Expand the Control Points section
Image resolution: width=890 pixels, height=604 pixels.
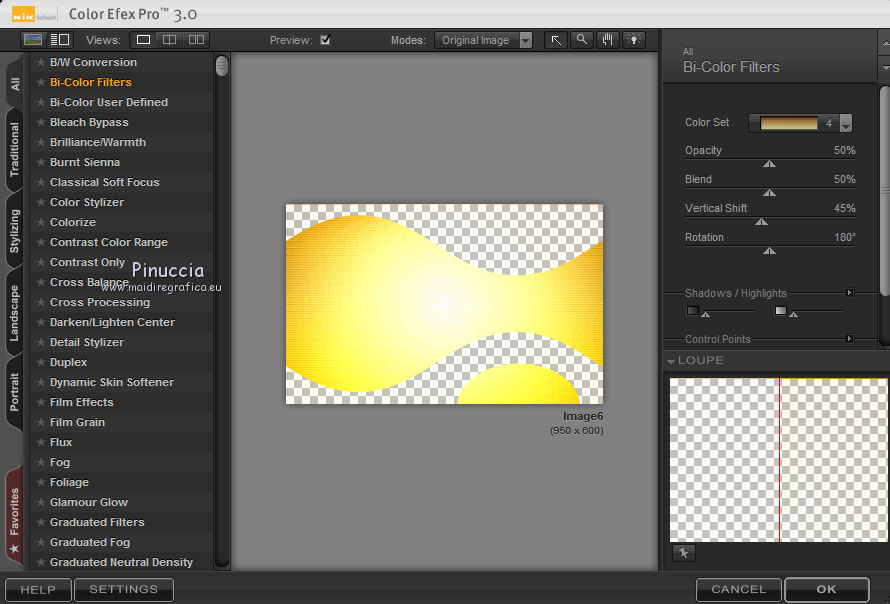click(x=849, y=340)
